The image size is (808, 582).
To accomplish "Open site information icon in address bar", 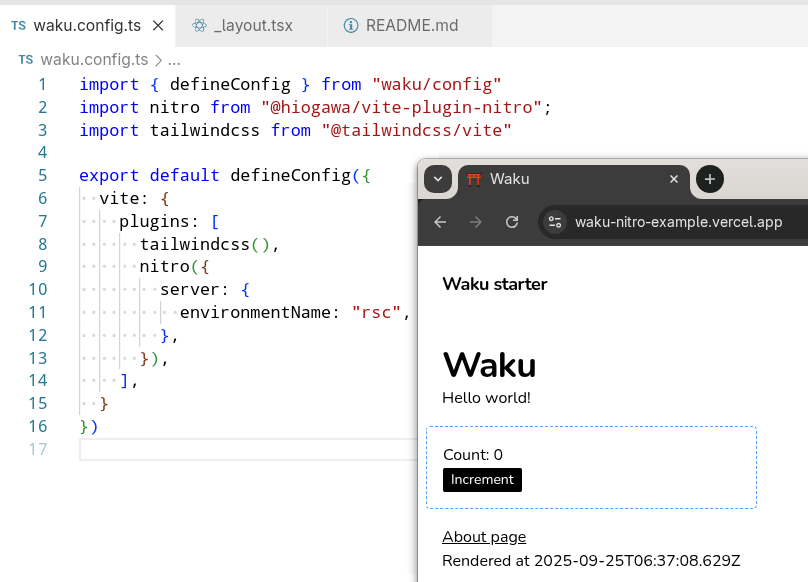I will (555, 222).
